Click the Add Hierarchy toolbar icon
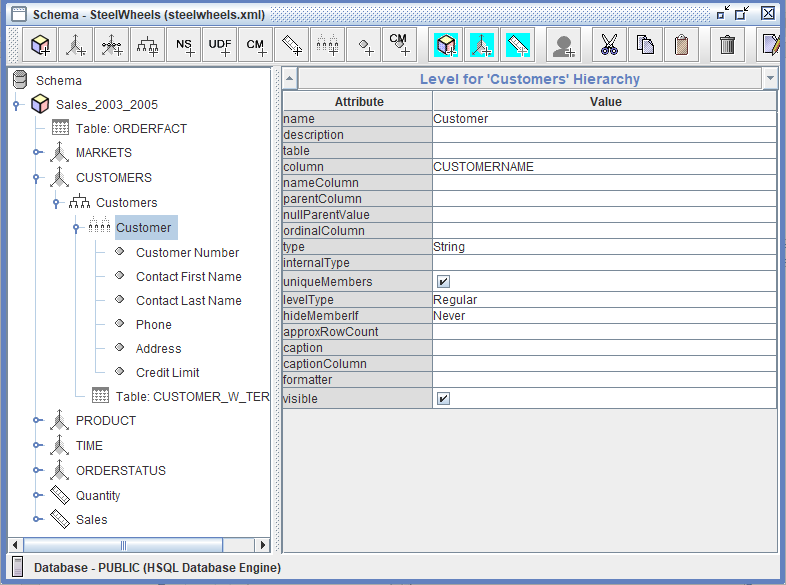 (x=148, y=45)
